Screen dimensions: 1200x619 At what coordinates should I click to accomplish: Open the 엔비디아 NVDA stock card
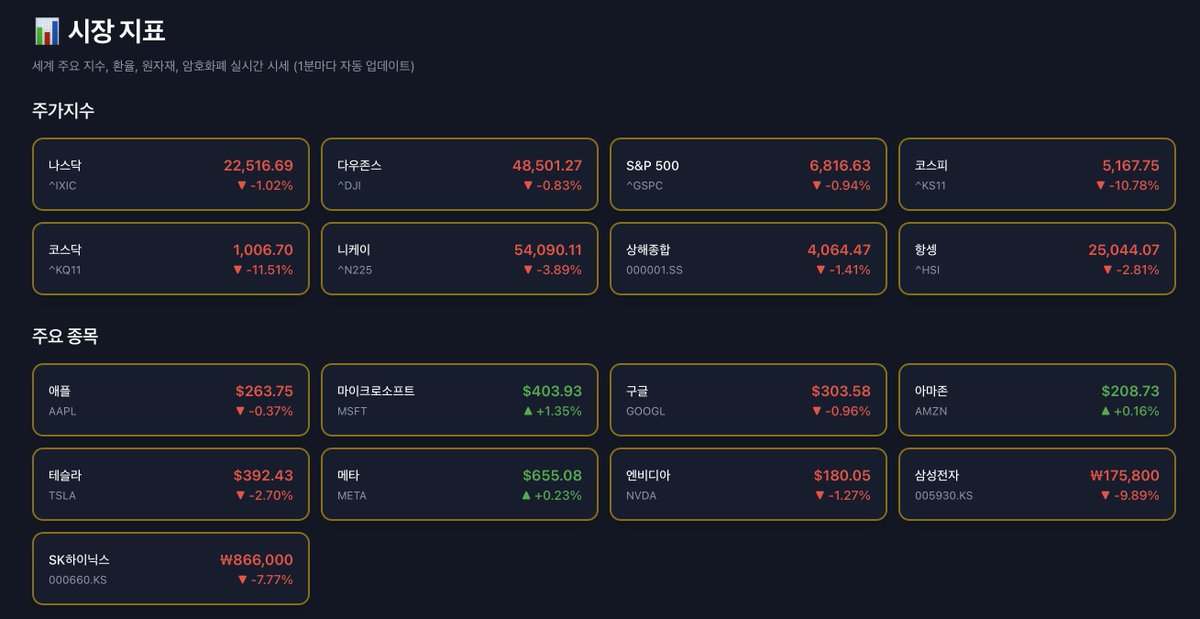(748, 484)
